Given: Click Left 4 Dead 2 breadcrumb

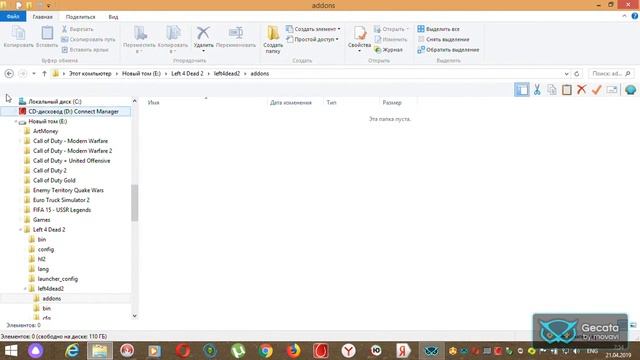Looking at the screenshot, I should pyautogui.click(x=187, y=73).
